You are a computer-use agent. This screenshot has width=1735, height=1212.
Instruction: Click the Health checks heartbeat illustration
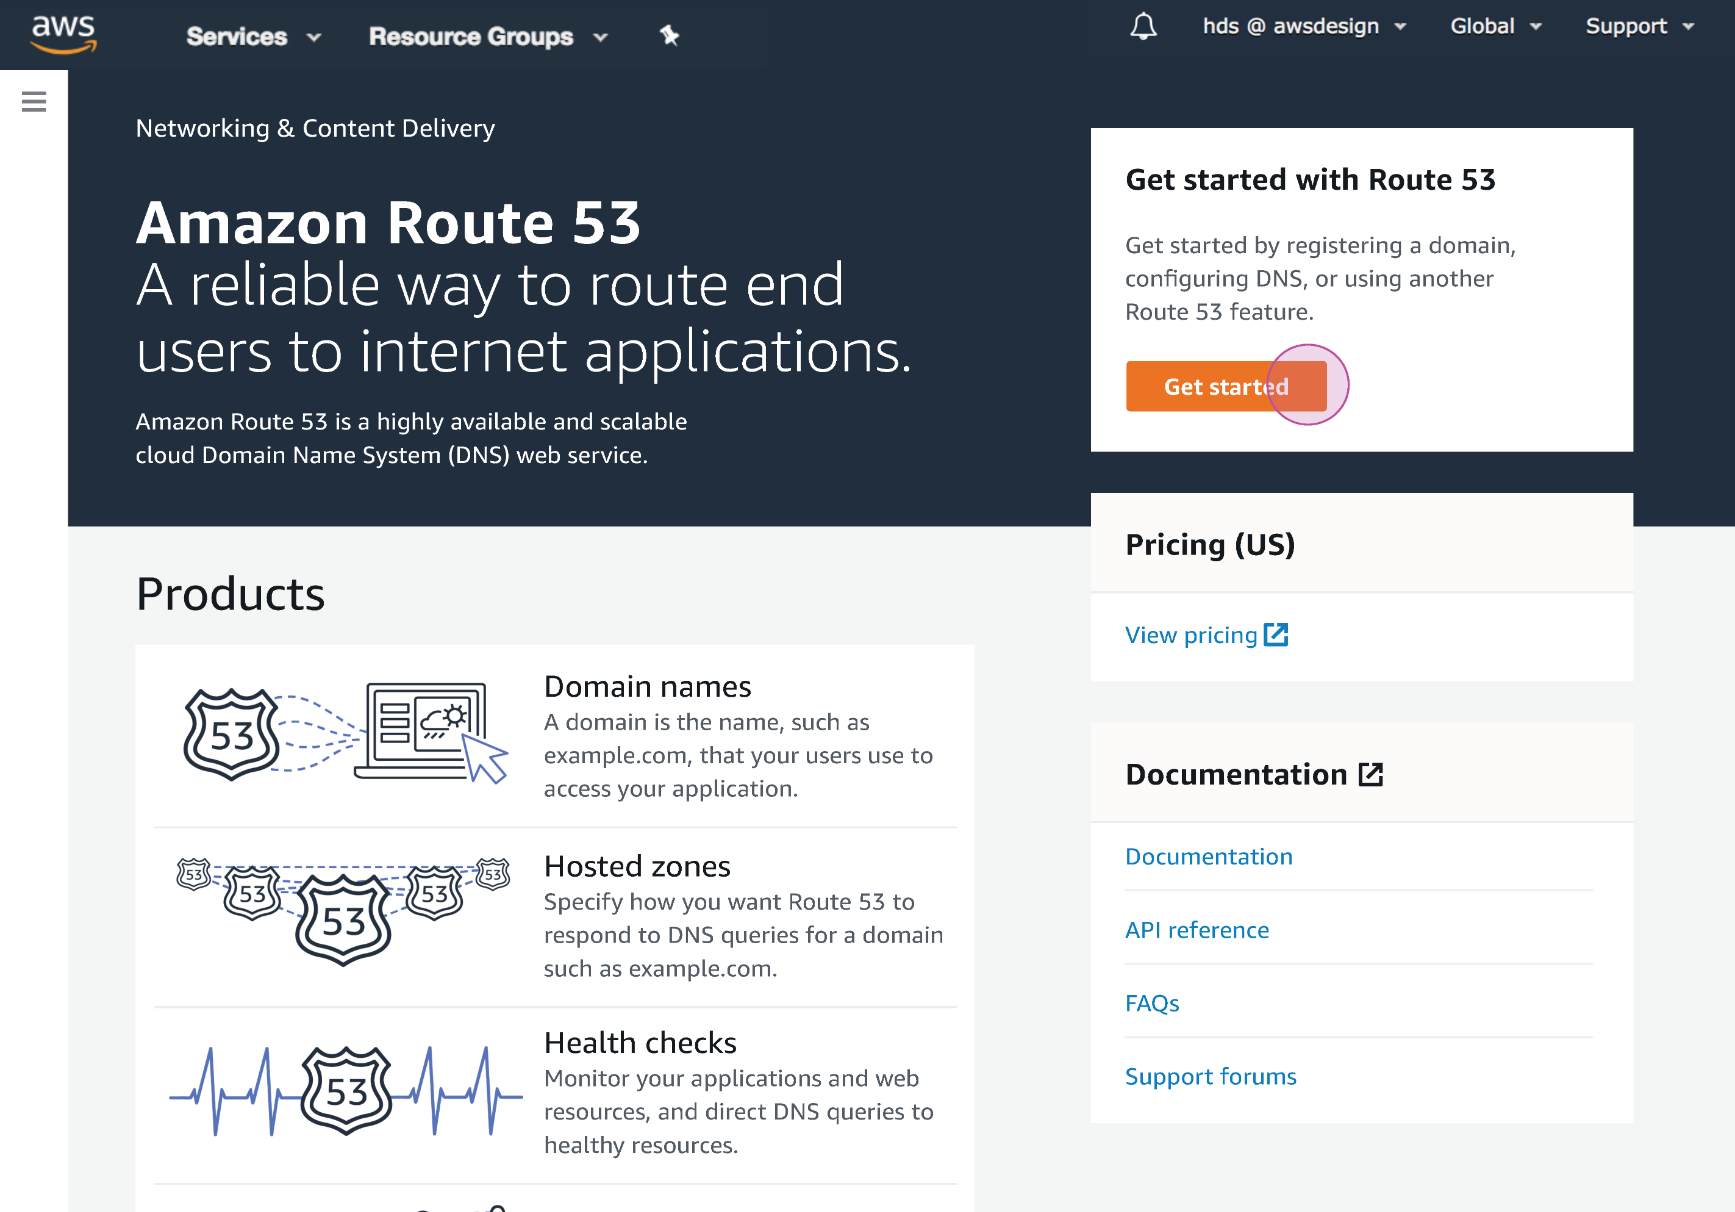[346, 1090]
